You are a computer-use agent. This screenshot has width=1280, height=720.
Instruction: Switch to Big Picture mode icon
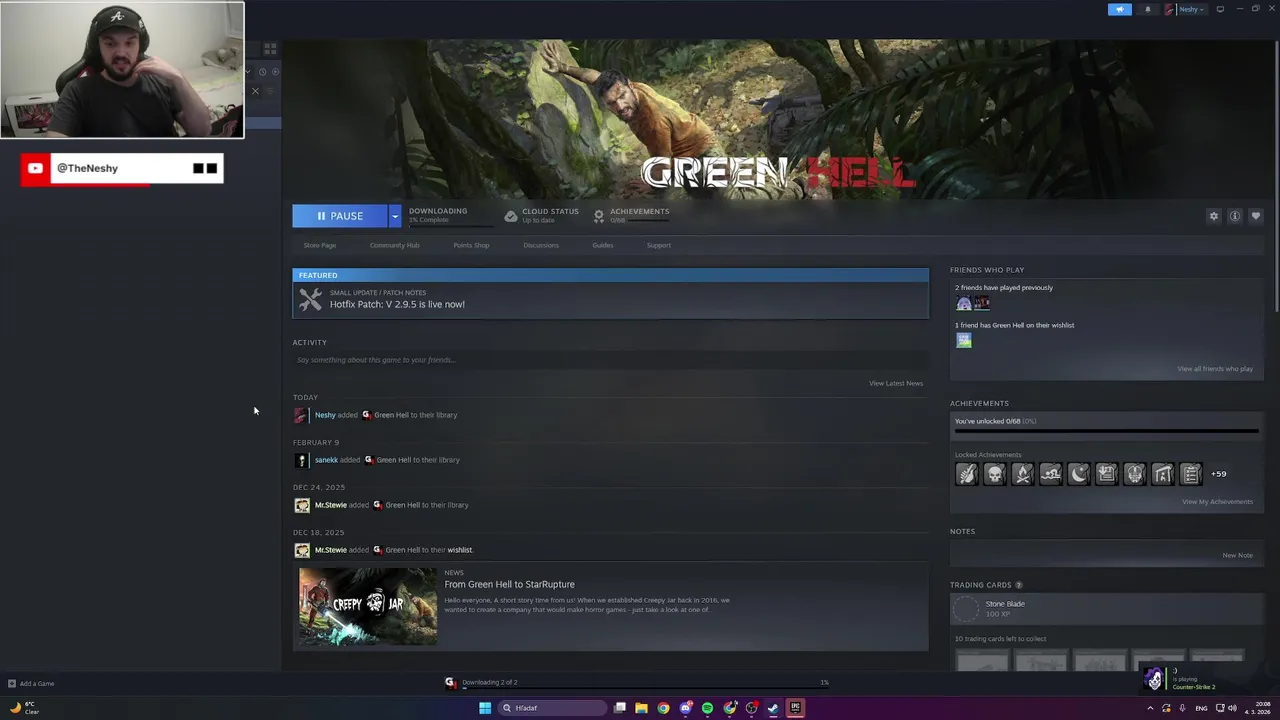(x=1220, y=9)
